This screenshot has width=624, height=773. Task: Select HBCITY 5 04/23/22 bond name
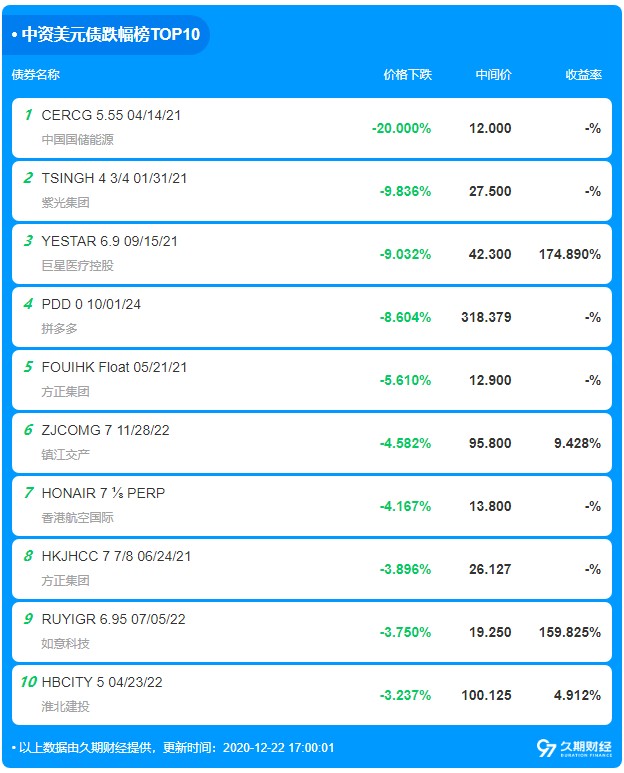102,682
